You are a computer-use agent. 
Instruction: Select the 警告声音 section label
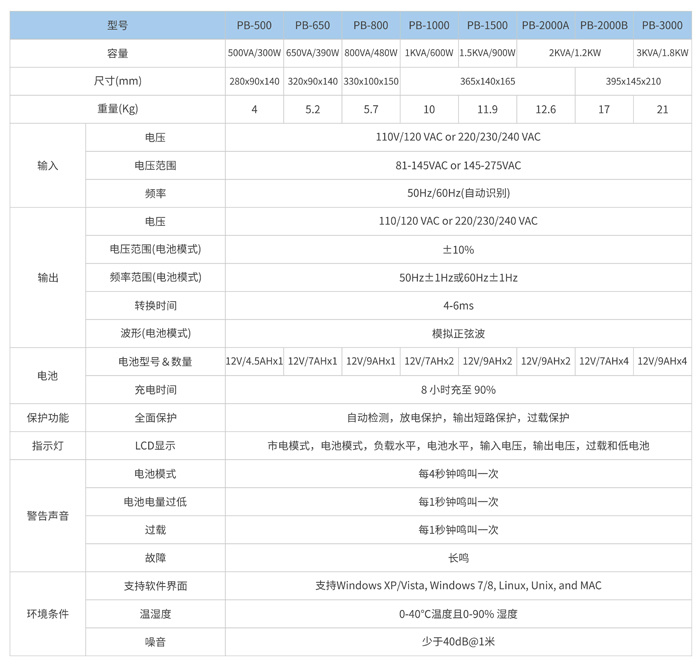[48, 516]
